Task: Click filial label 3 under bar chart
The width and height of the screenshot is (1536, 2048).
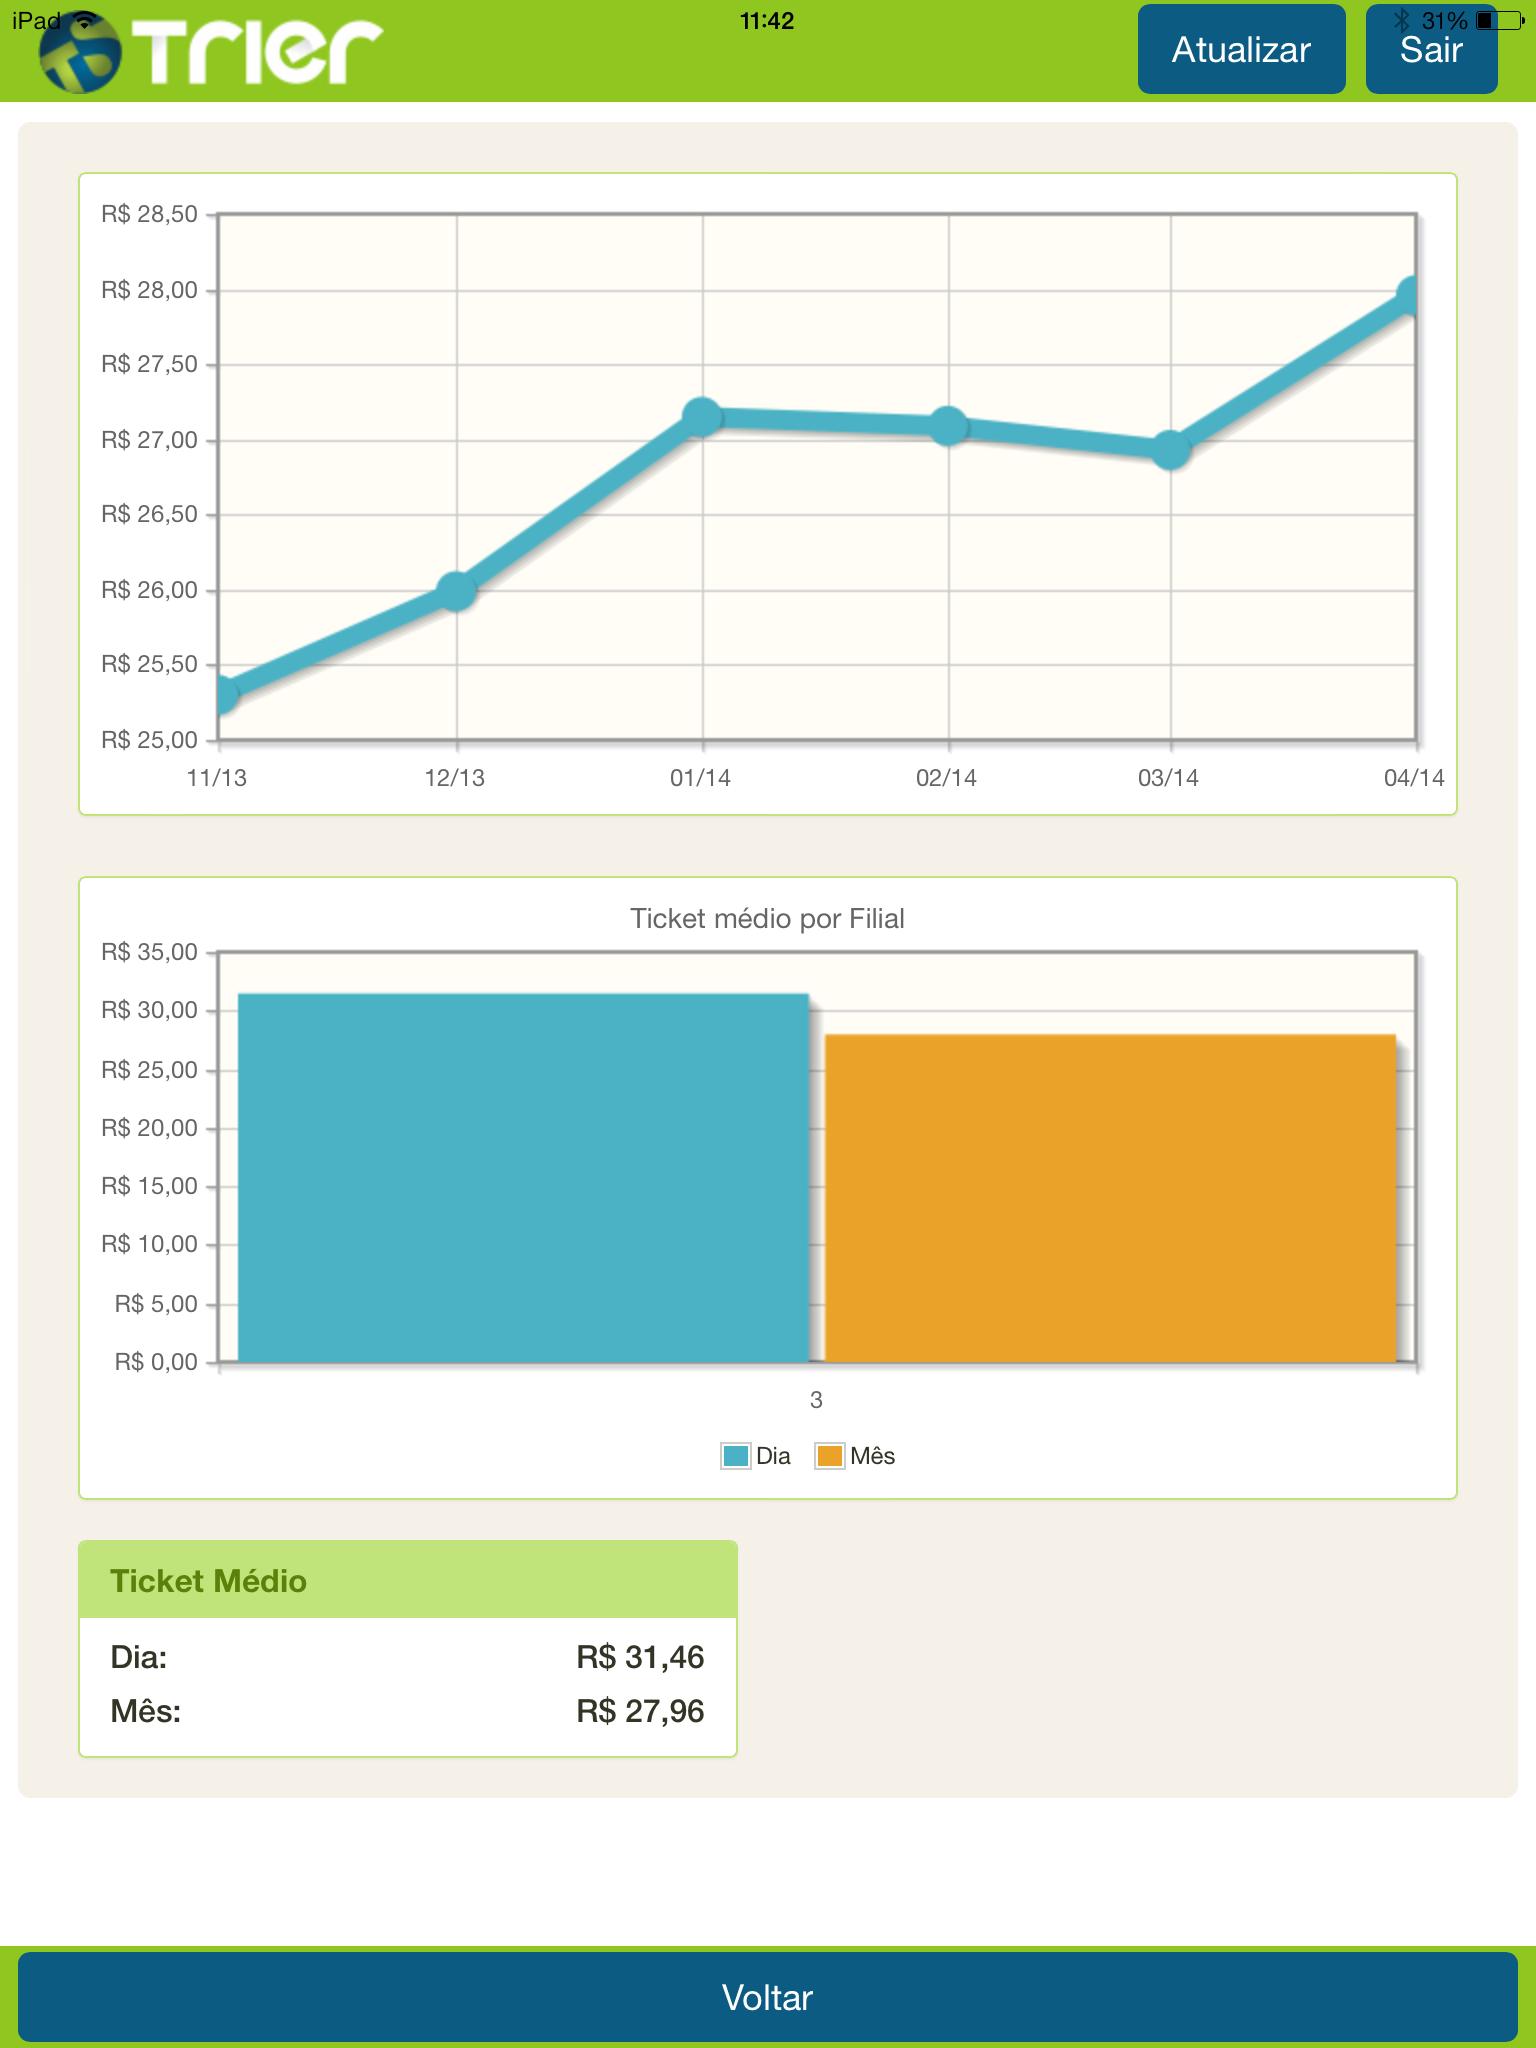Action: point(816,1400)
